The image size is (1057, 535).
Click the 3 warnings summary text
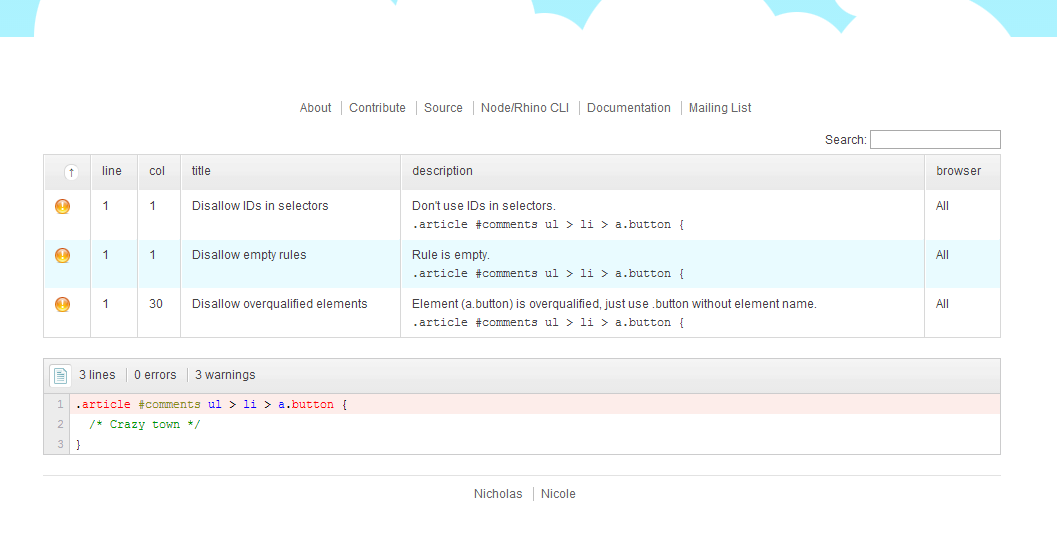(225, 375)
